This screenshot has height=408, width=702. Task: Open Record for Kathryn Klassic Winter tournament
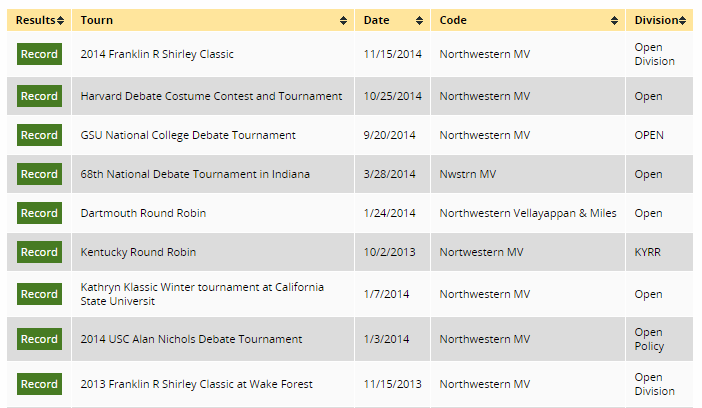[x=39, y=294]
